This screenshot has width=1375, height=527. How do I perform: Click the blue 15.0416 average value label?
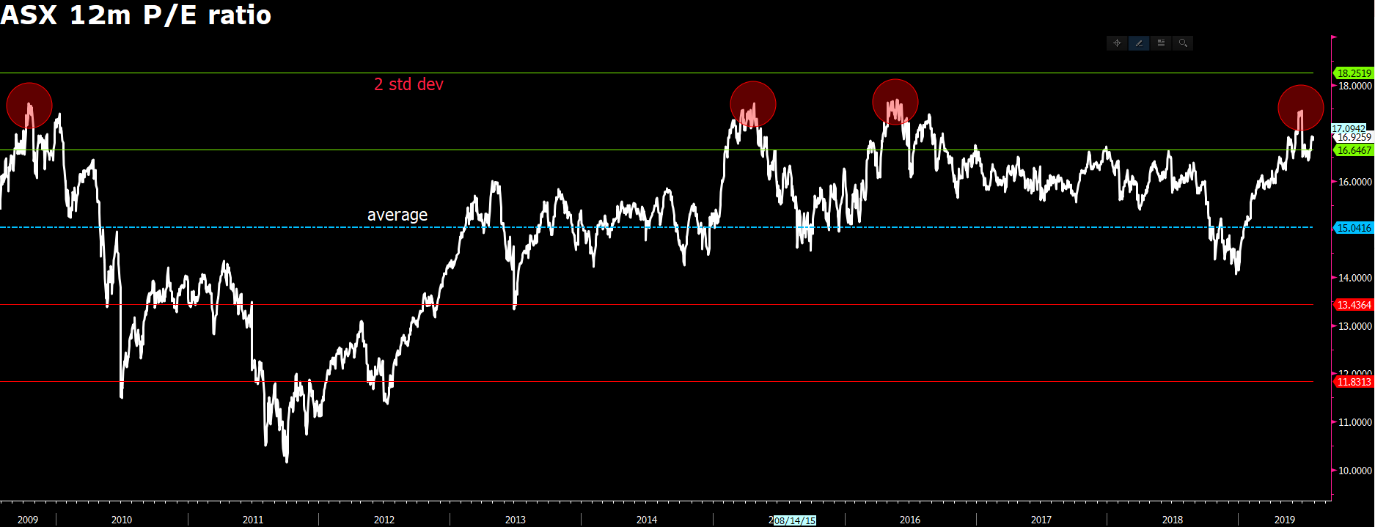pyautogui.click(x=1354, y=228)
